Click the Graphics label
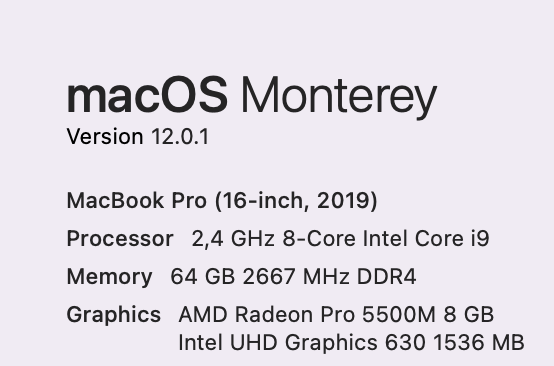554x366 pixels. [x=113, y=315]
